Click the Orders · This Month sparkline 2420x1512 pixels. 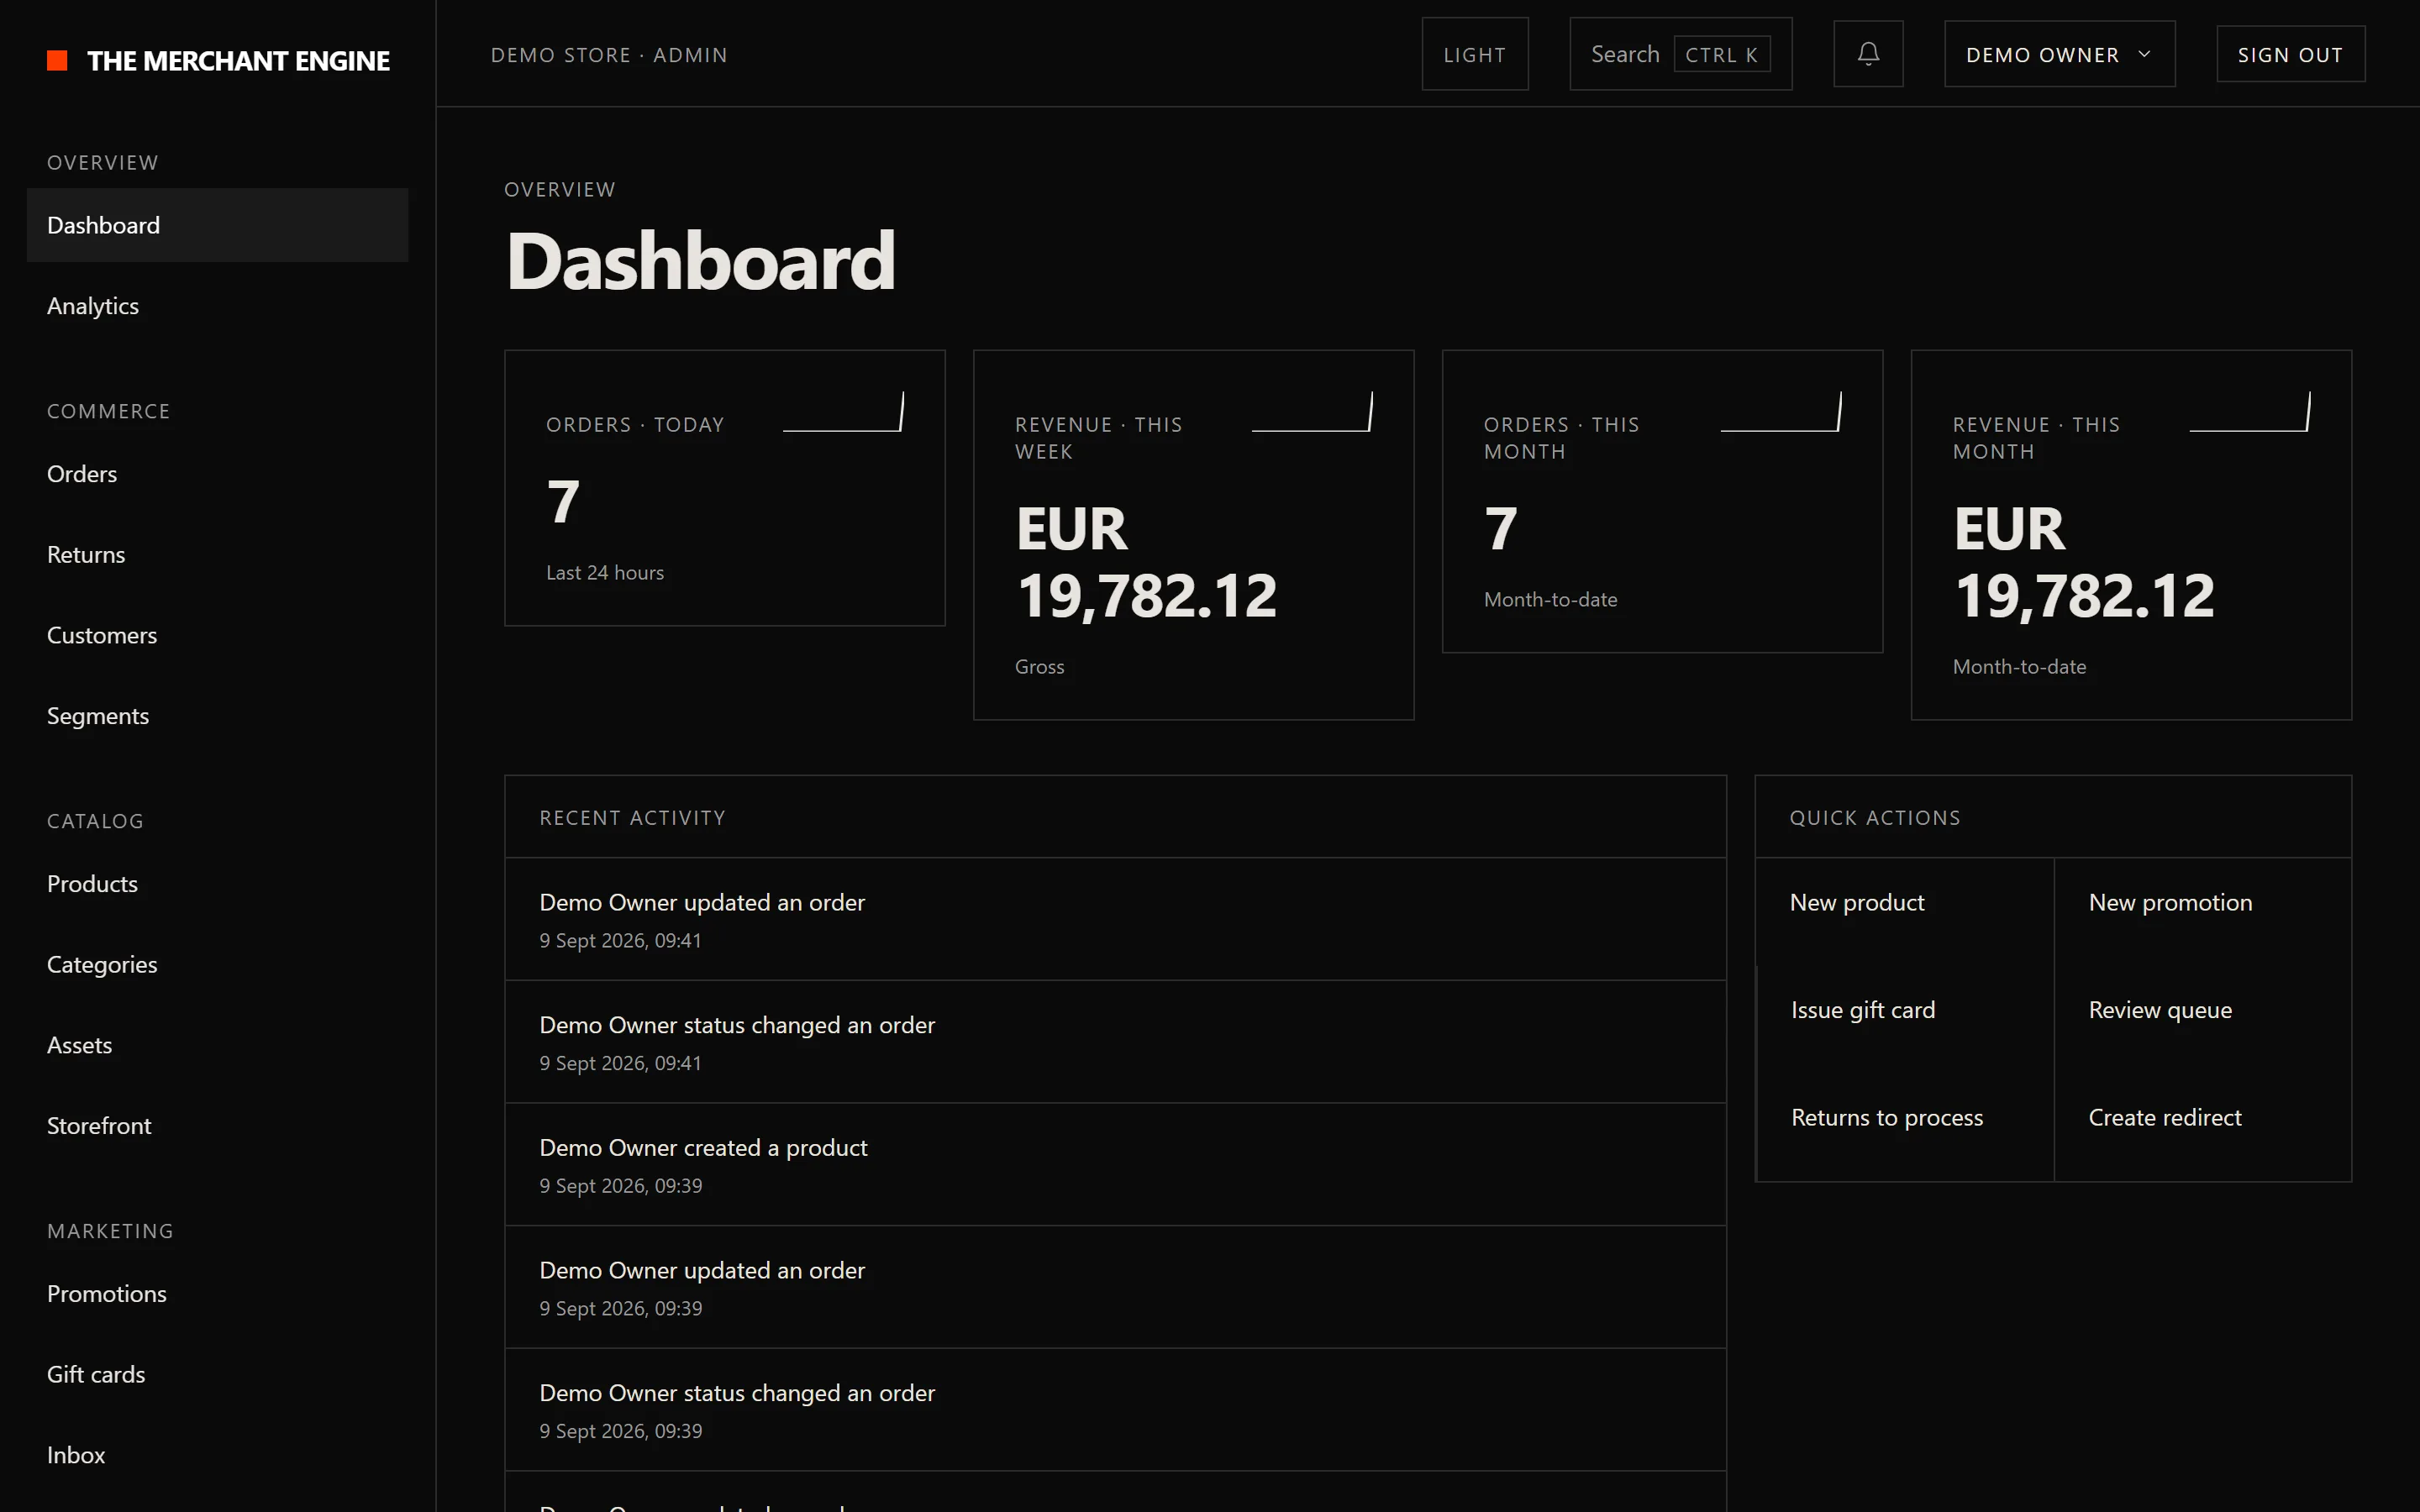pos(1781,412)
